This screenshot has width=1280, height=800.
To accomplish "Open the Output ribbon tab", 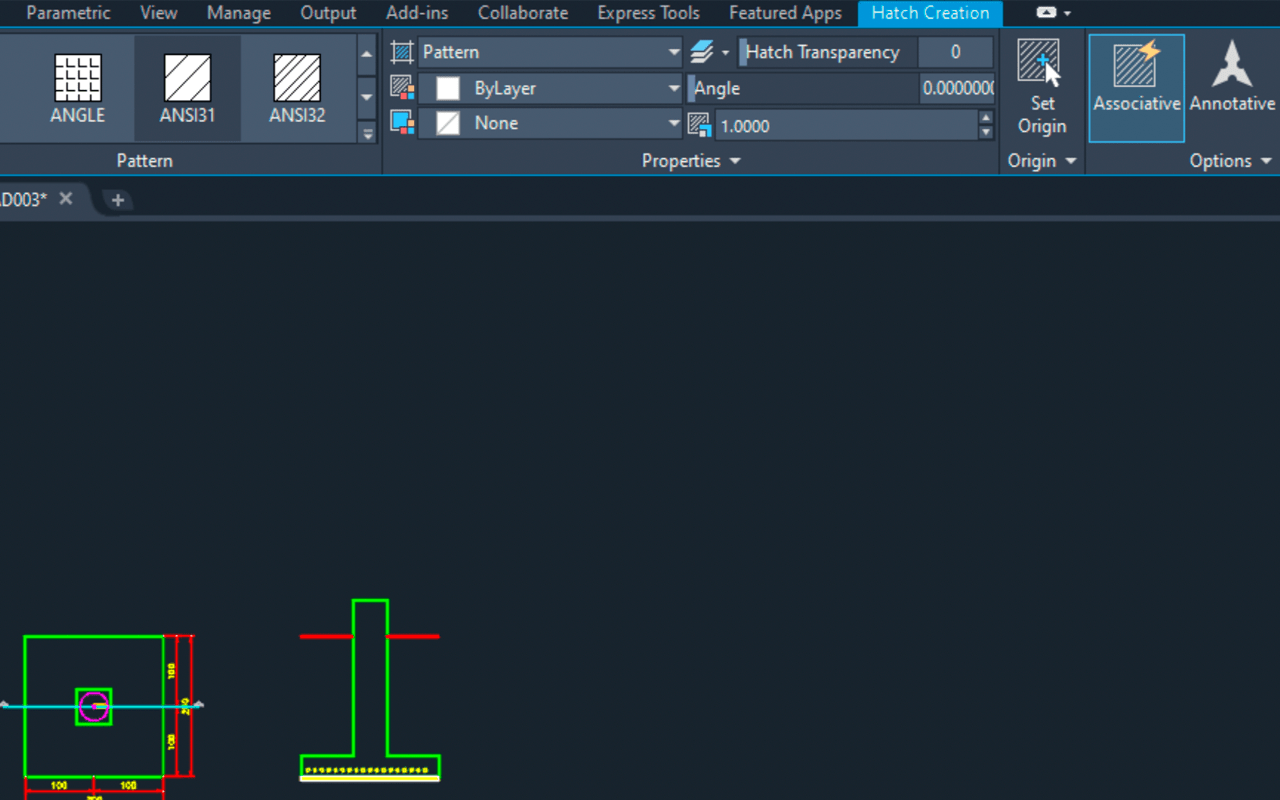I will pyautogui.click(x=329, y=13).
